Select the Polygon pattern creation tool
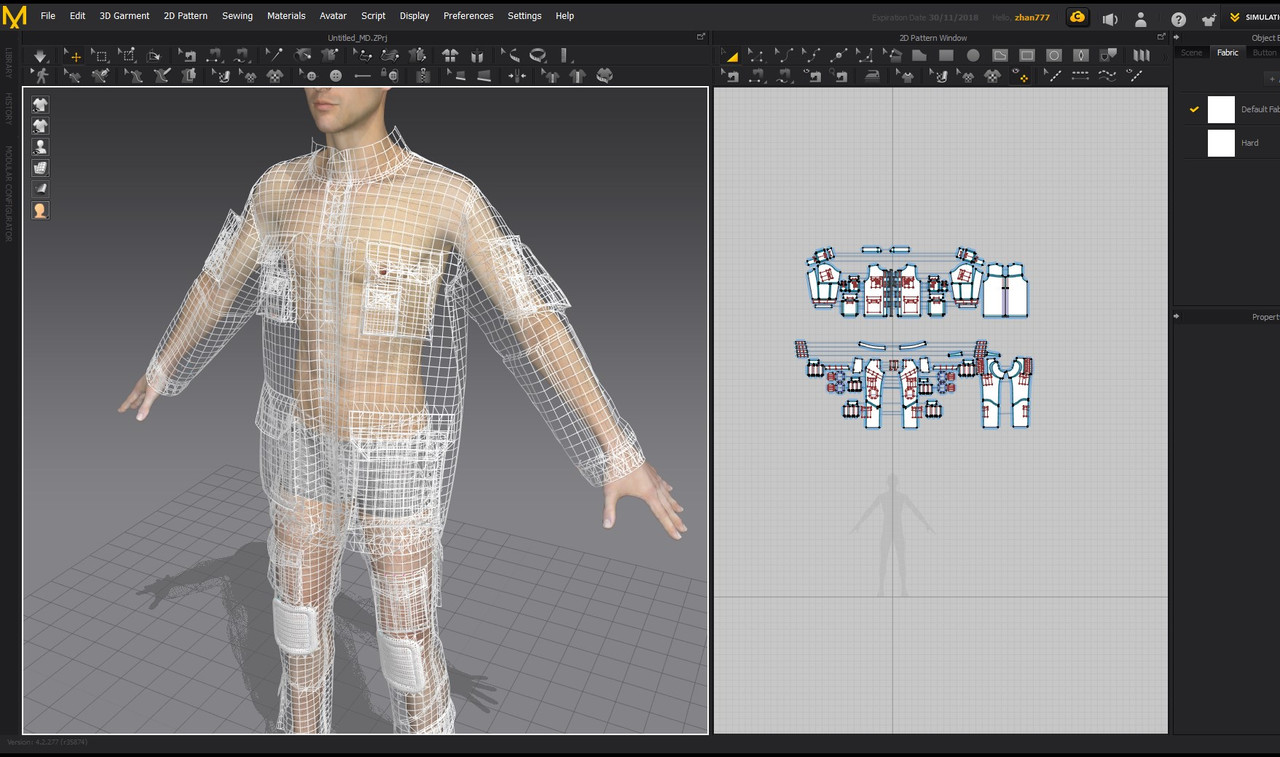Viewport: 1280px width, 757px height. [918, 56]
